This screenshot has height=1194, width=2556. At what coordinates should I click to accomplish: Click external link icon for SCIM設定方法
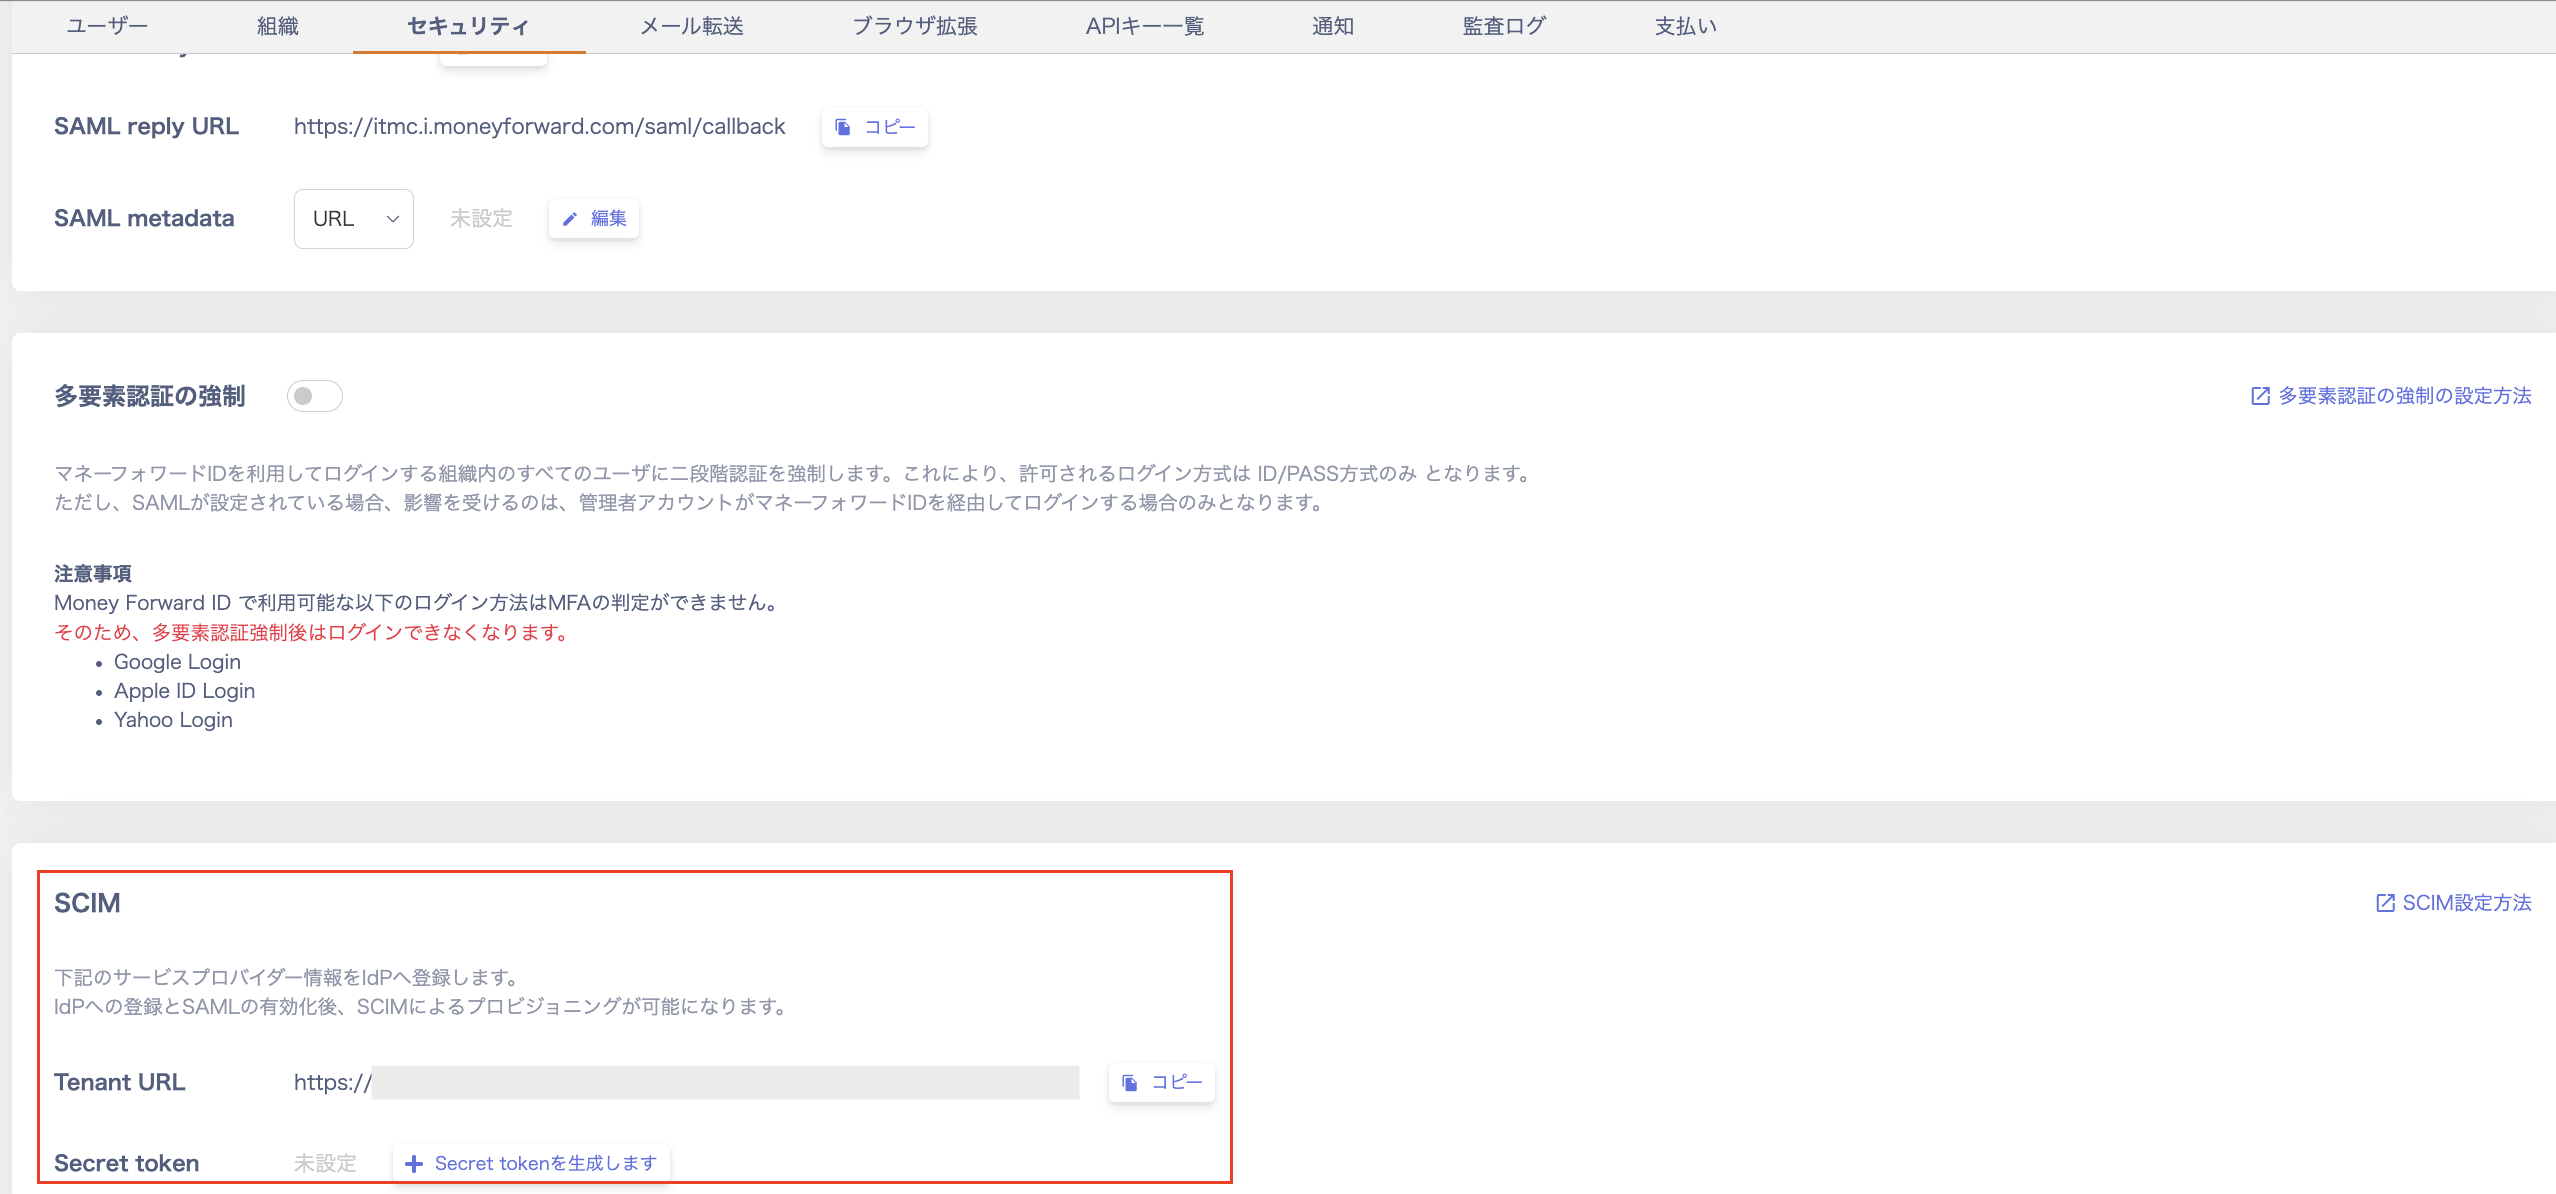tap(2385, 903)
